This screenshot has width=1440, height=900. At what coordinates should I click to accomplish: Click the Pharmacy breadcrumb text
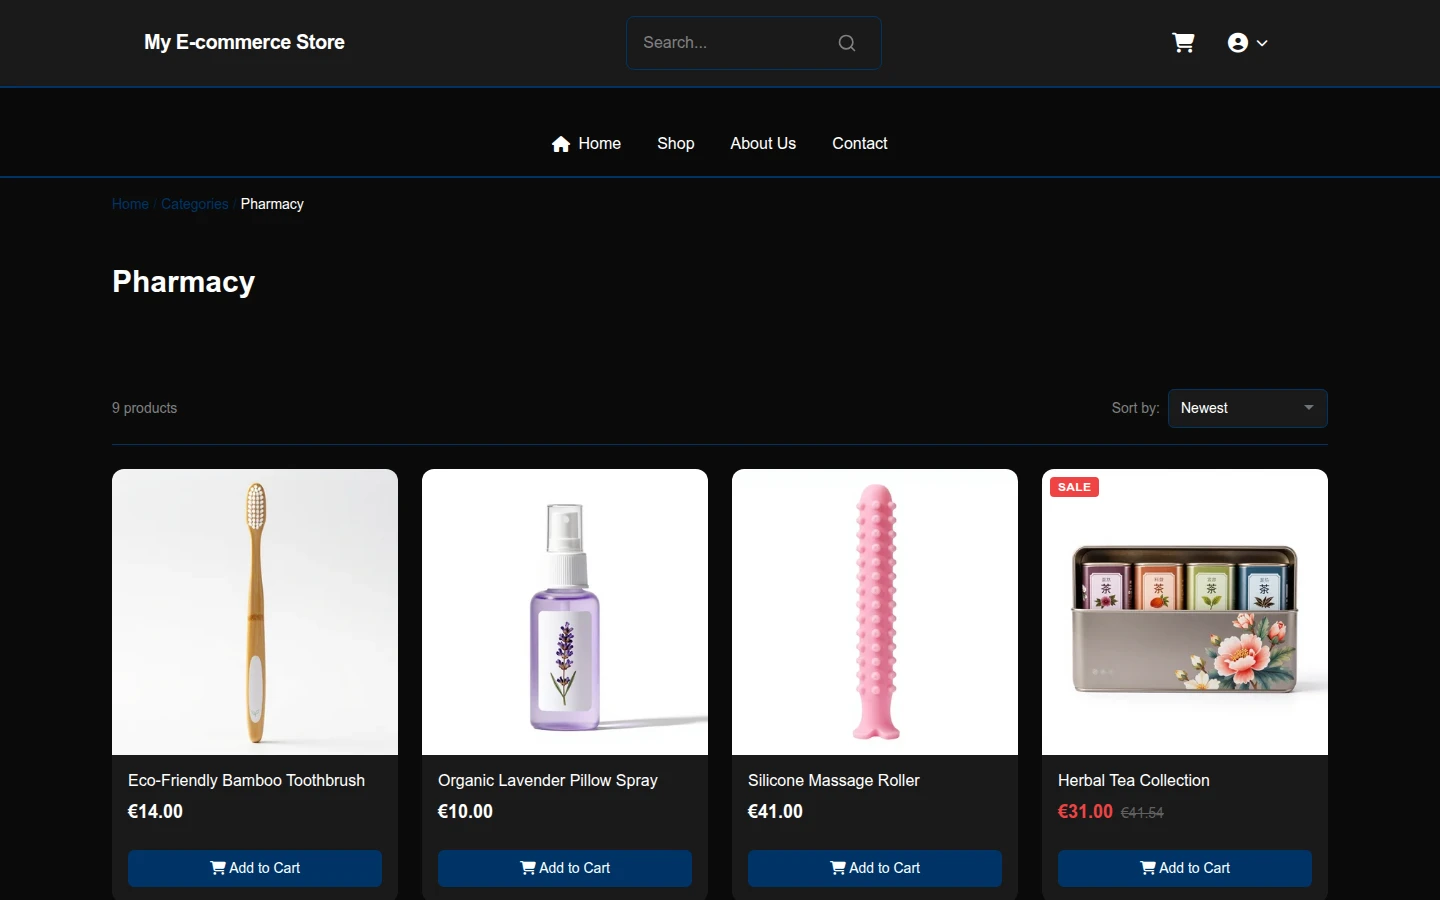click(272, 204)
